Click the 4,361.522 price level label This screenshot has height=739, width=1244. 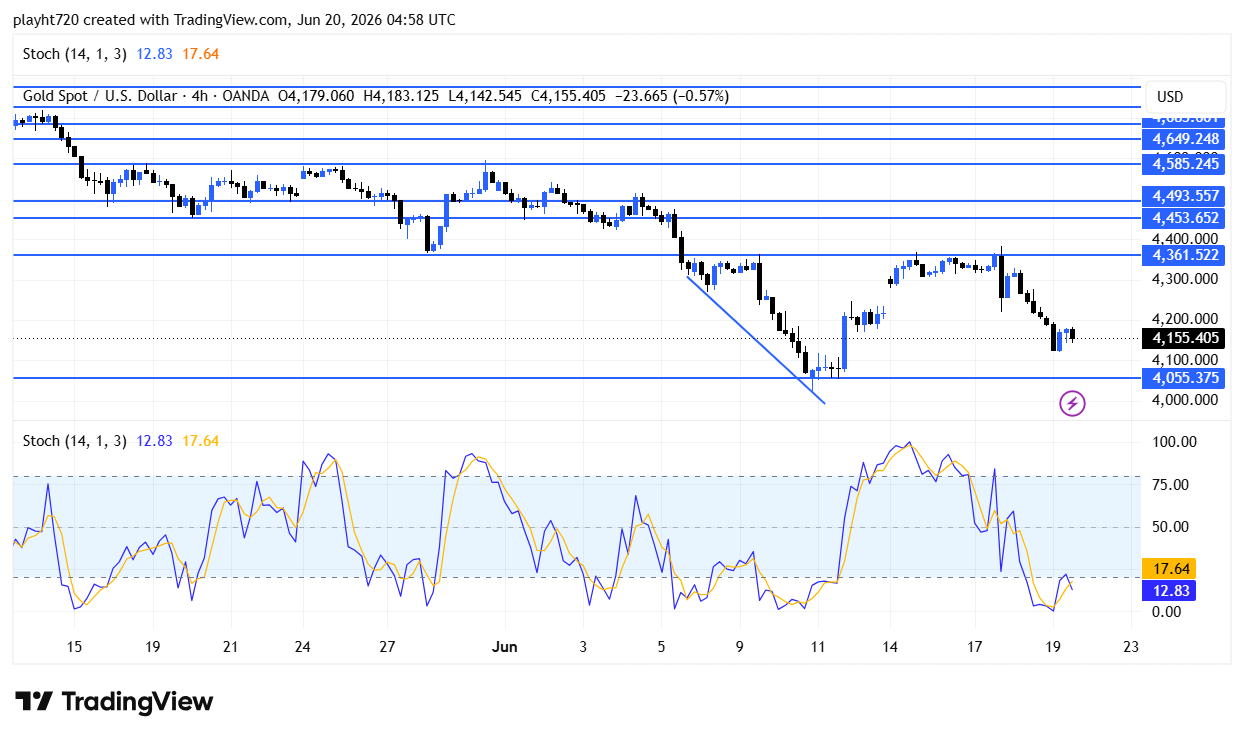pos(1186,255)
